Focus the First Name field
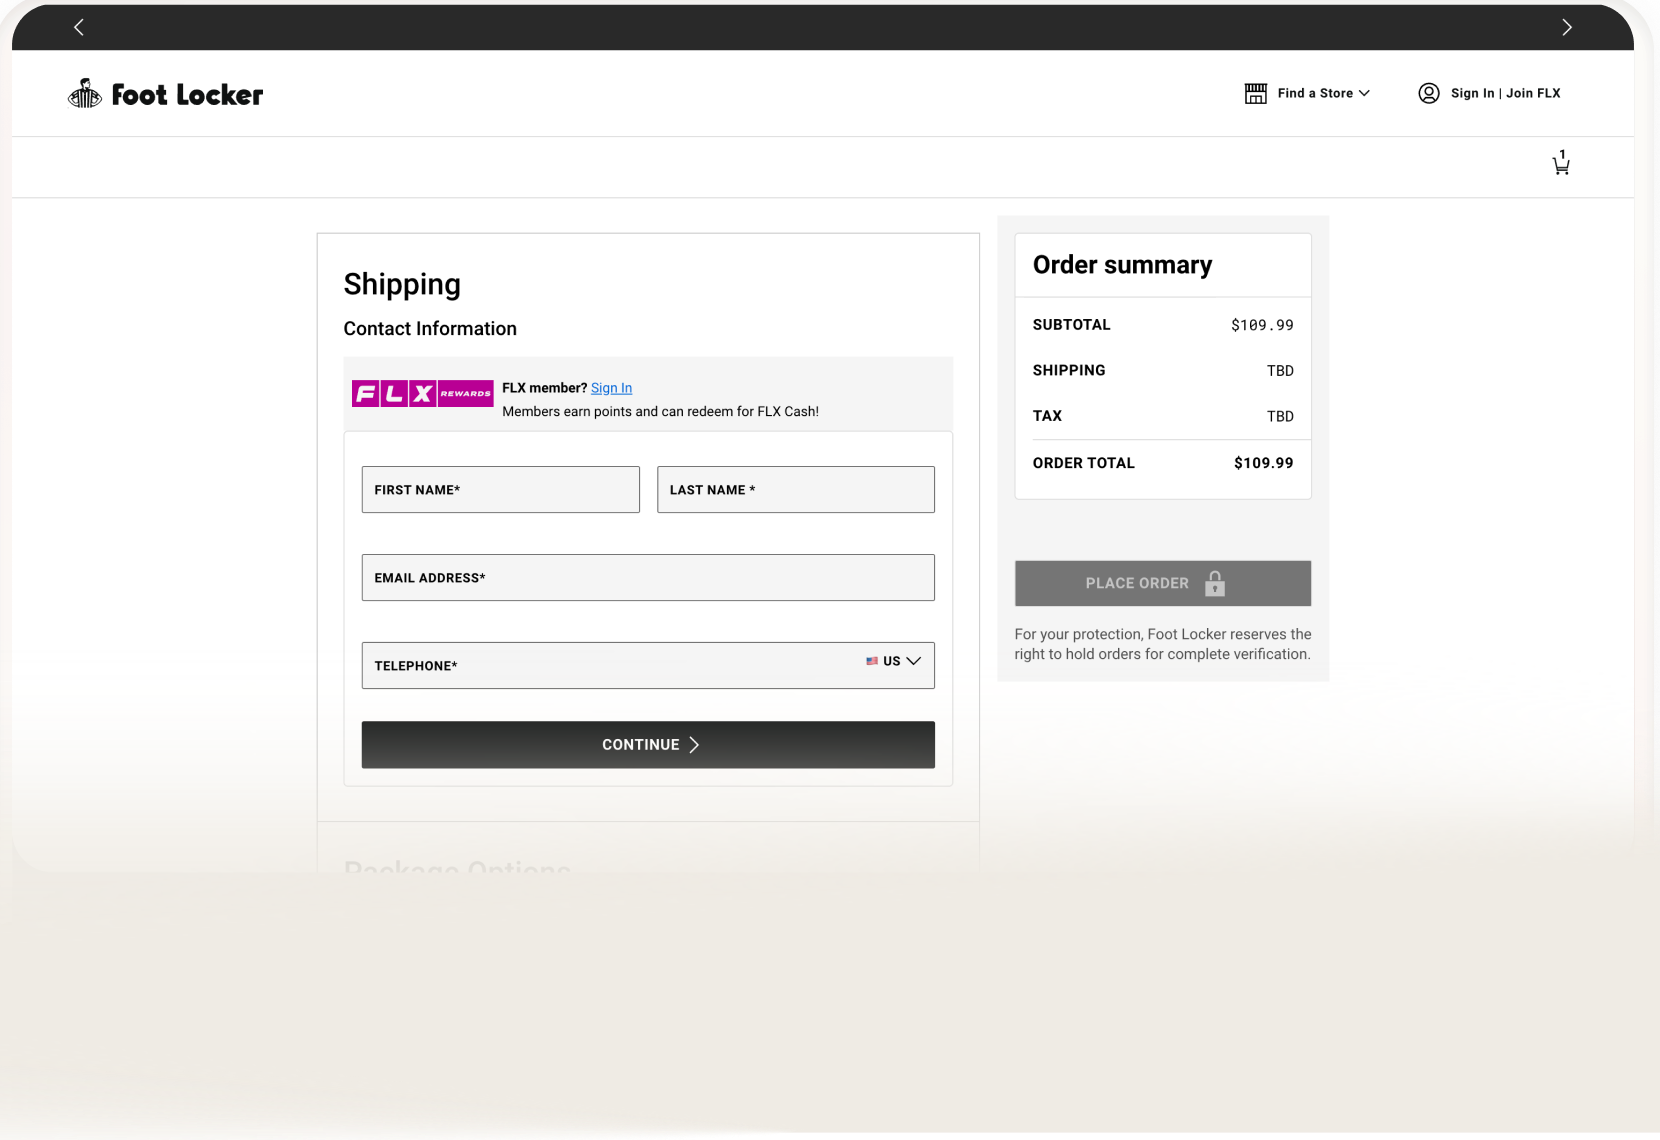1660x1140 pixels. click(x=500, y=490)
